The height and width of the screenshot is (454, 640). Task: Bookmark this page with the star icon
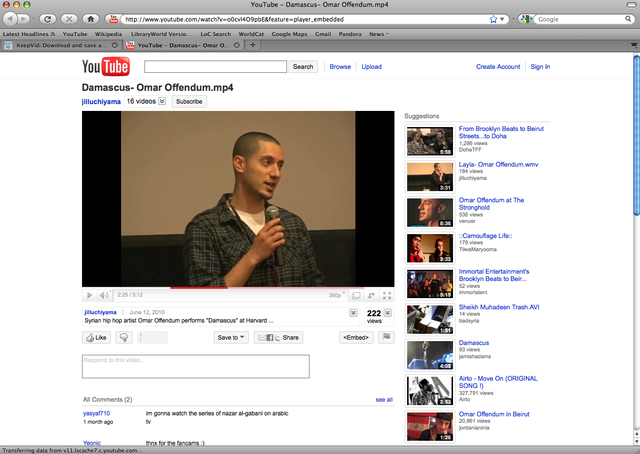tap(493, 19)
